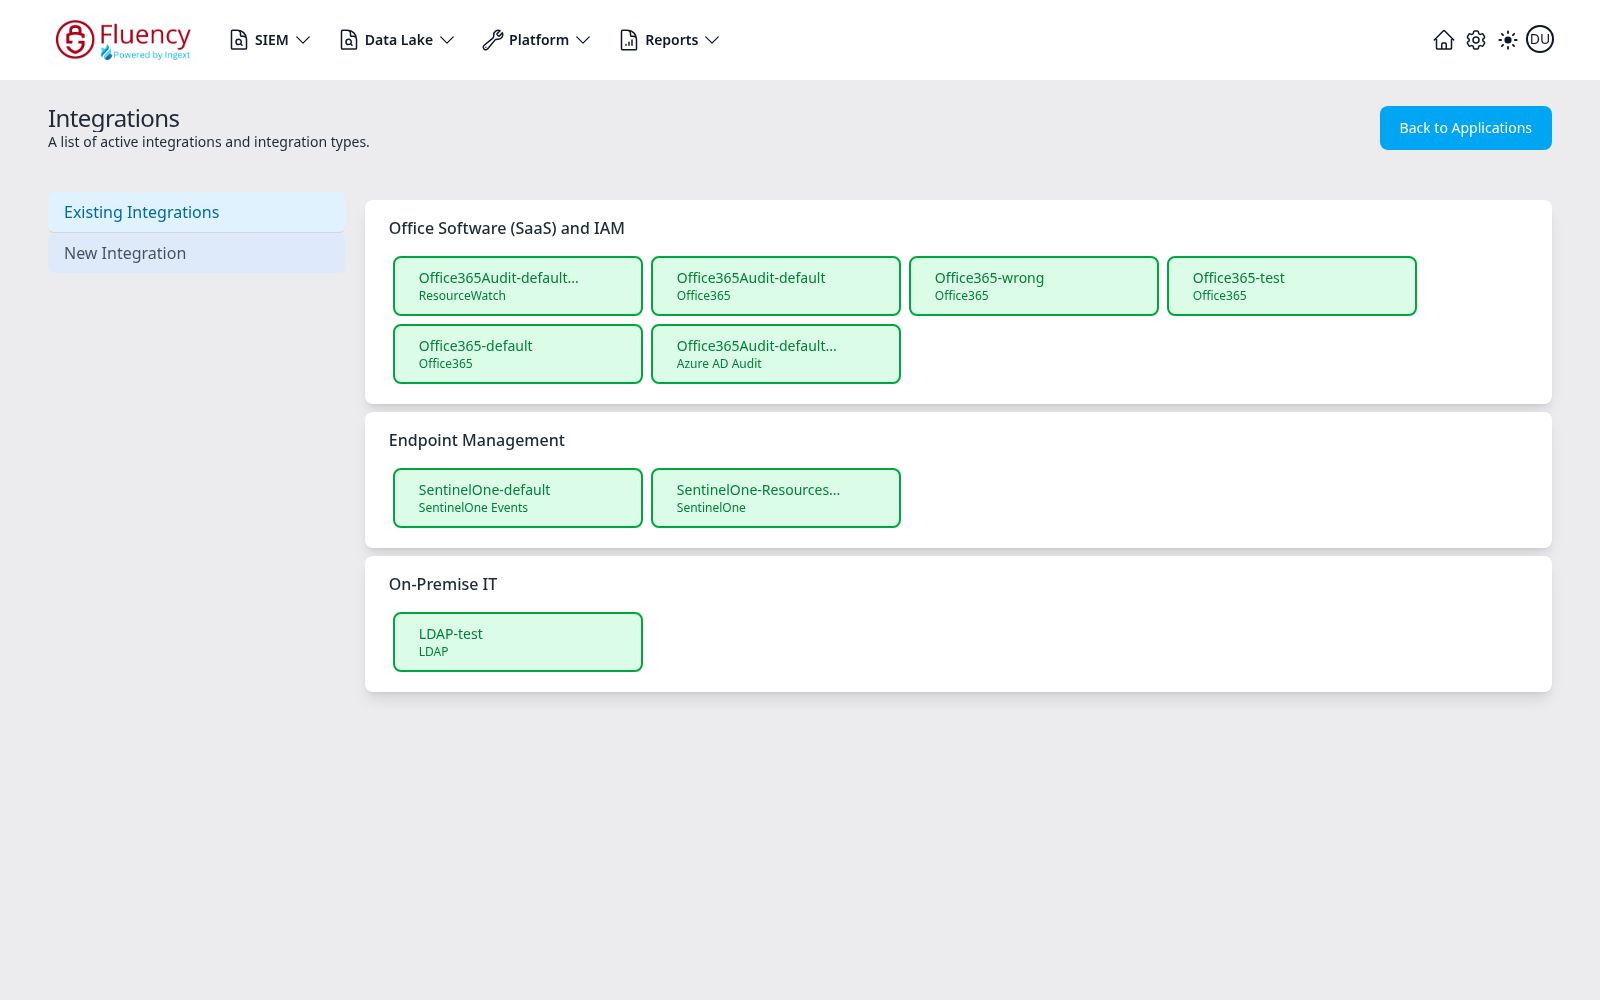Open SentinelOne-default Events card

coord(518,498)
